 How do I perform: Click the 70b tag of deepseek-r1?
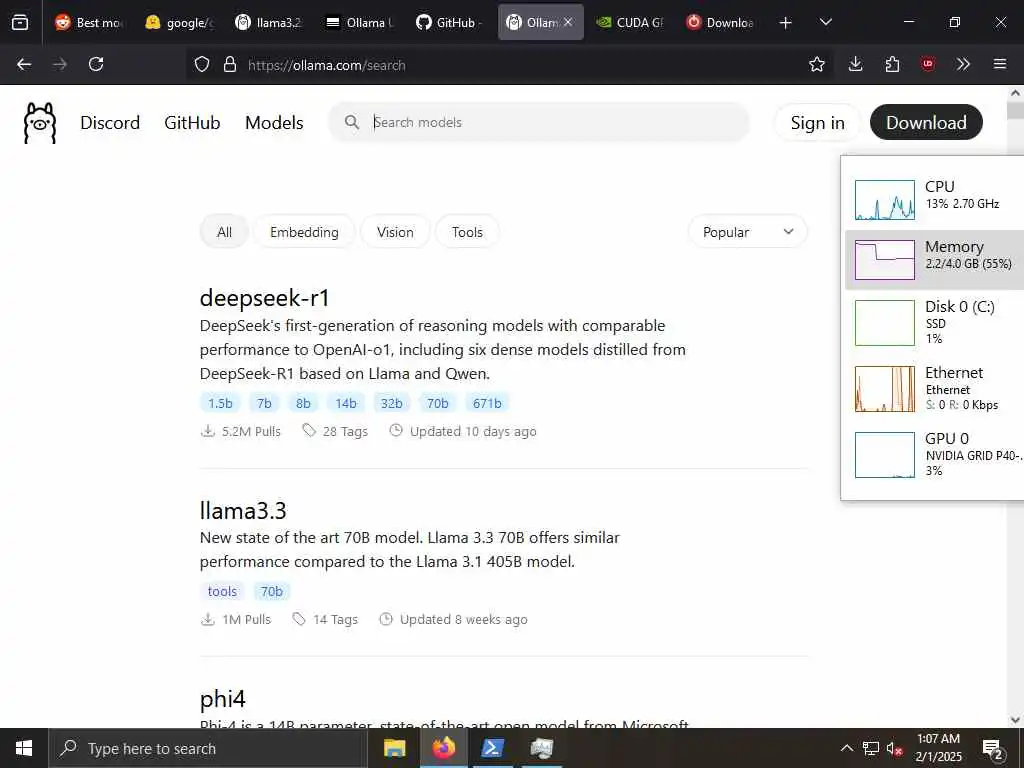pyautogui.click(x=438, y=403)
